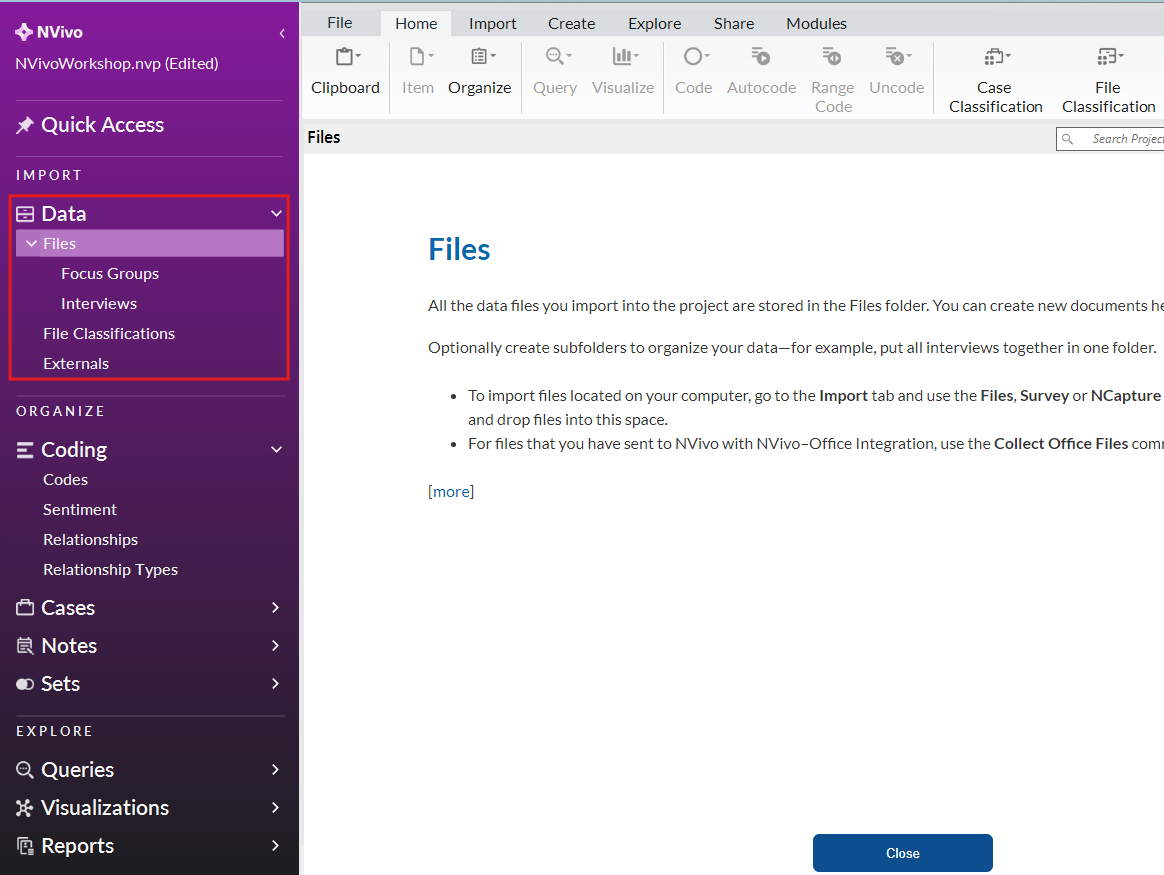Select Externals under Data
The height and width of the screenshot is (875, 1164).
click(76, 364)
